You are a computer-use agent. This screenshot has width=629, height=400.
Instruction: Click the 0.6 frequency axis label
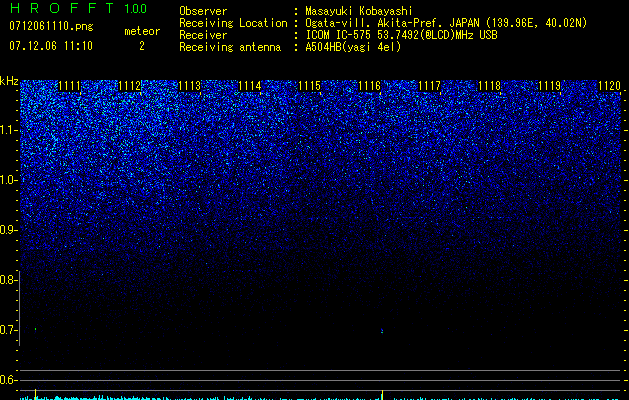(x=8, y=380)
